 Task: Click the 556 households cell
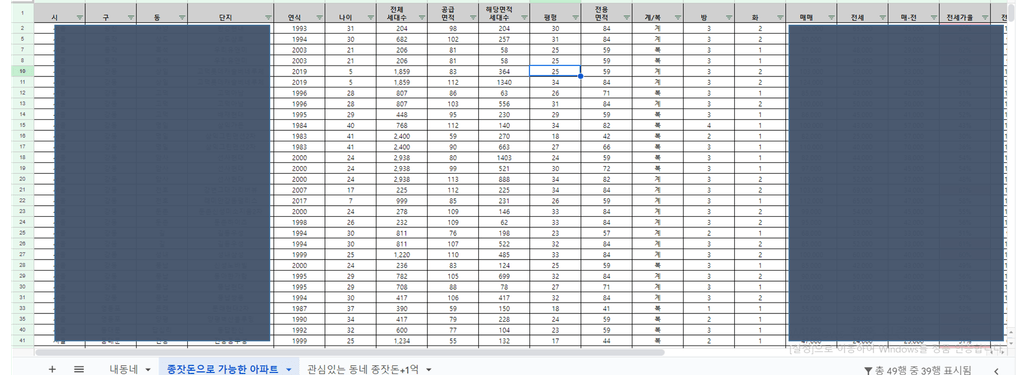pos(503,104)
